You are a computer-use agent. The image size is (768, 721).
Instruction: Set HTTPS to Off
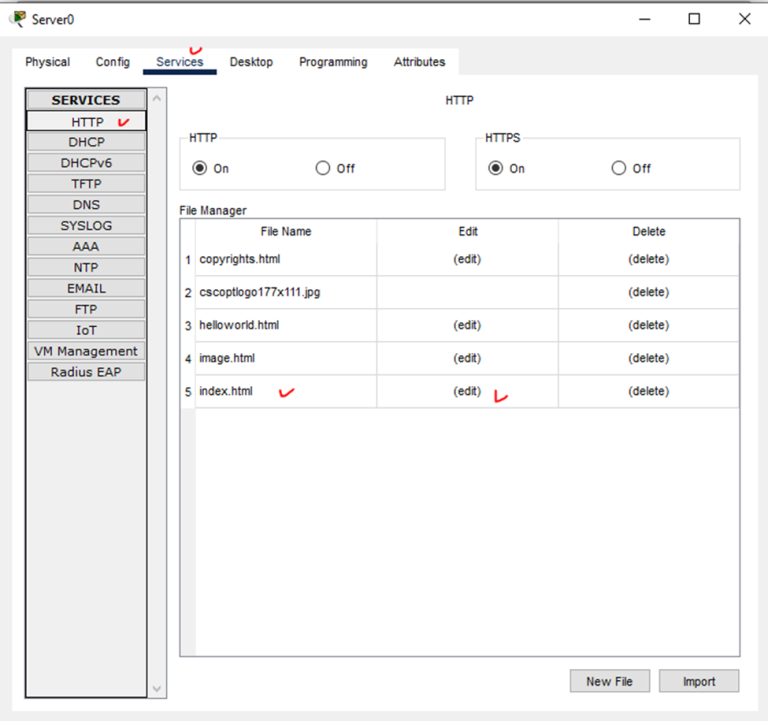click(618, 168)
